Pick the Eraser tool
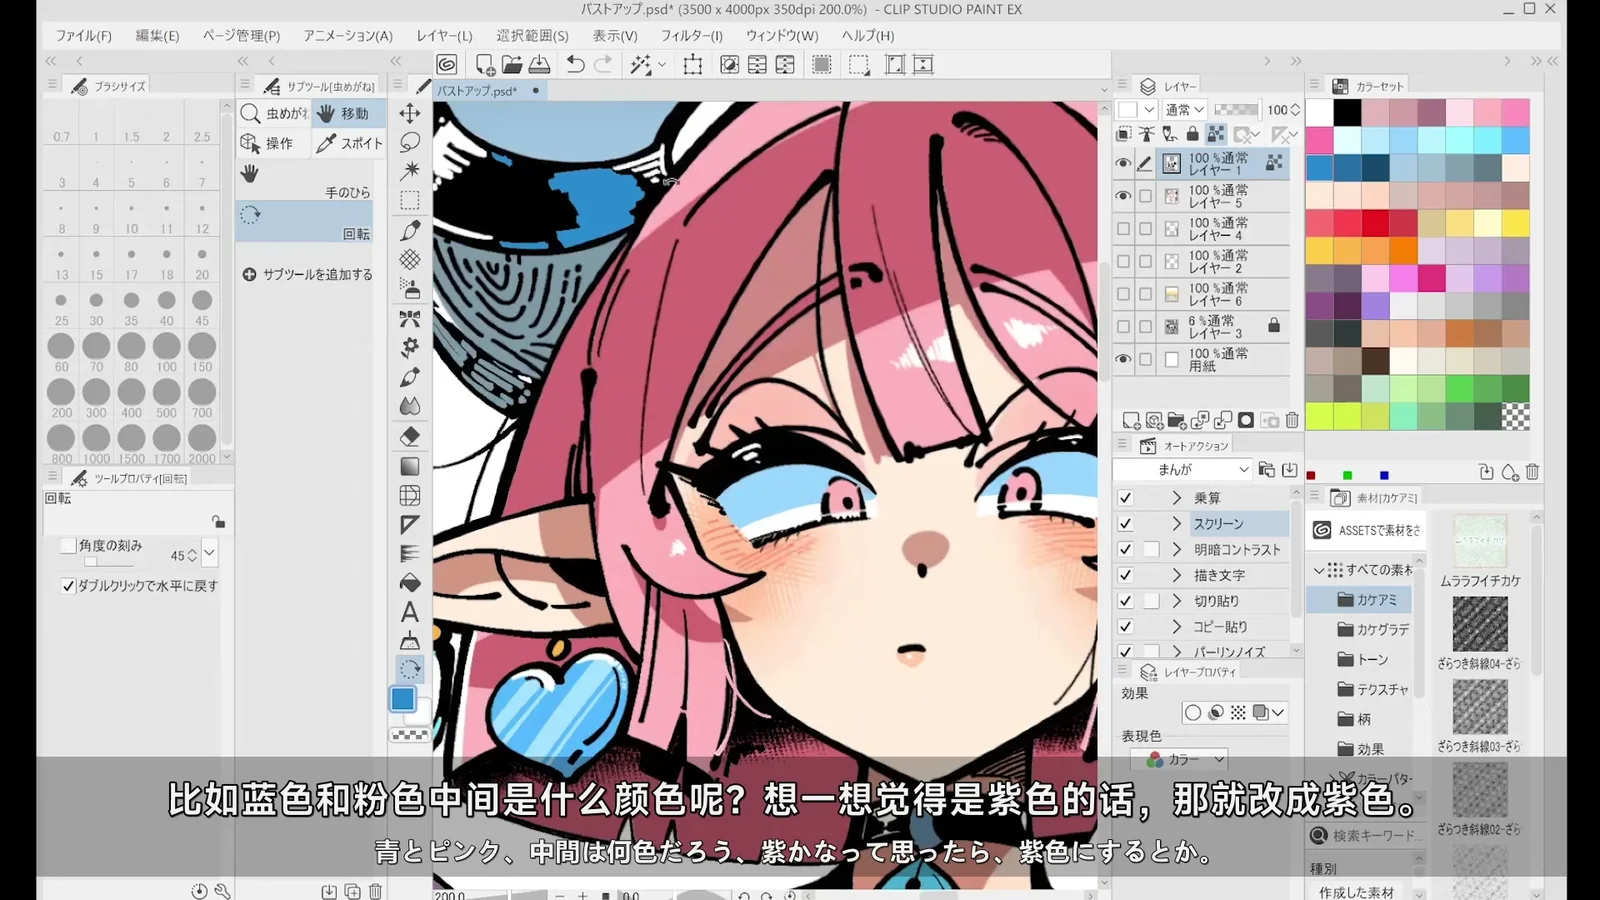The height and width of the screenshot is (900, 1600). pyautogui.click(x=410, y=436)
